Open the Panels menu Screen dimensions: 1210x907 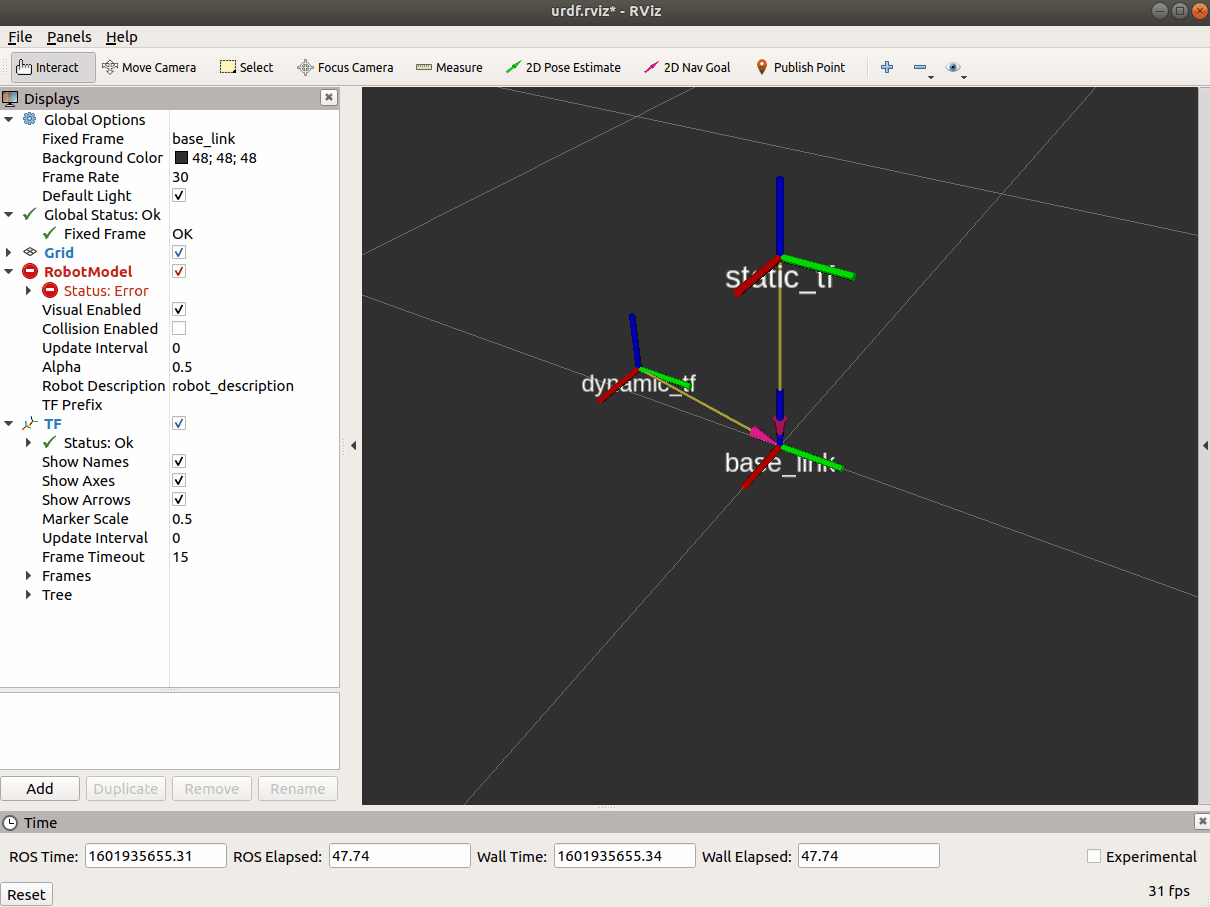pos(69,37)
